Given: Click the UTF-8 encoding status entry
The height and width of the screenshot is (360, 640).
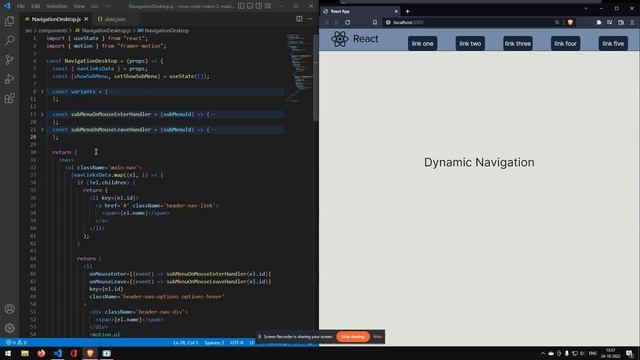Looking at the screenshot, I should pos(237,342).
